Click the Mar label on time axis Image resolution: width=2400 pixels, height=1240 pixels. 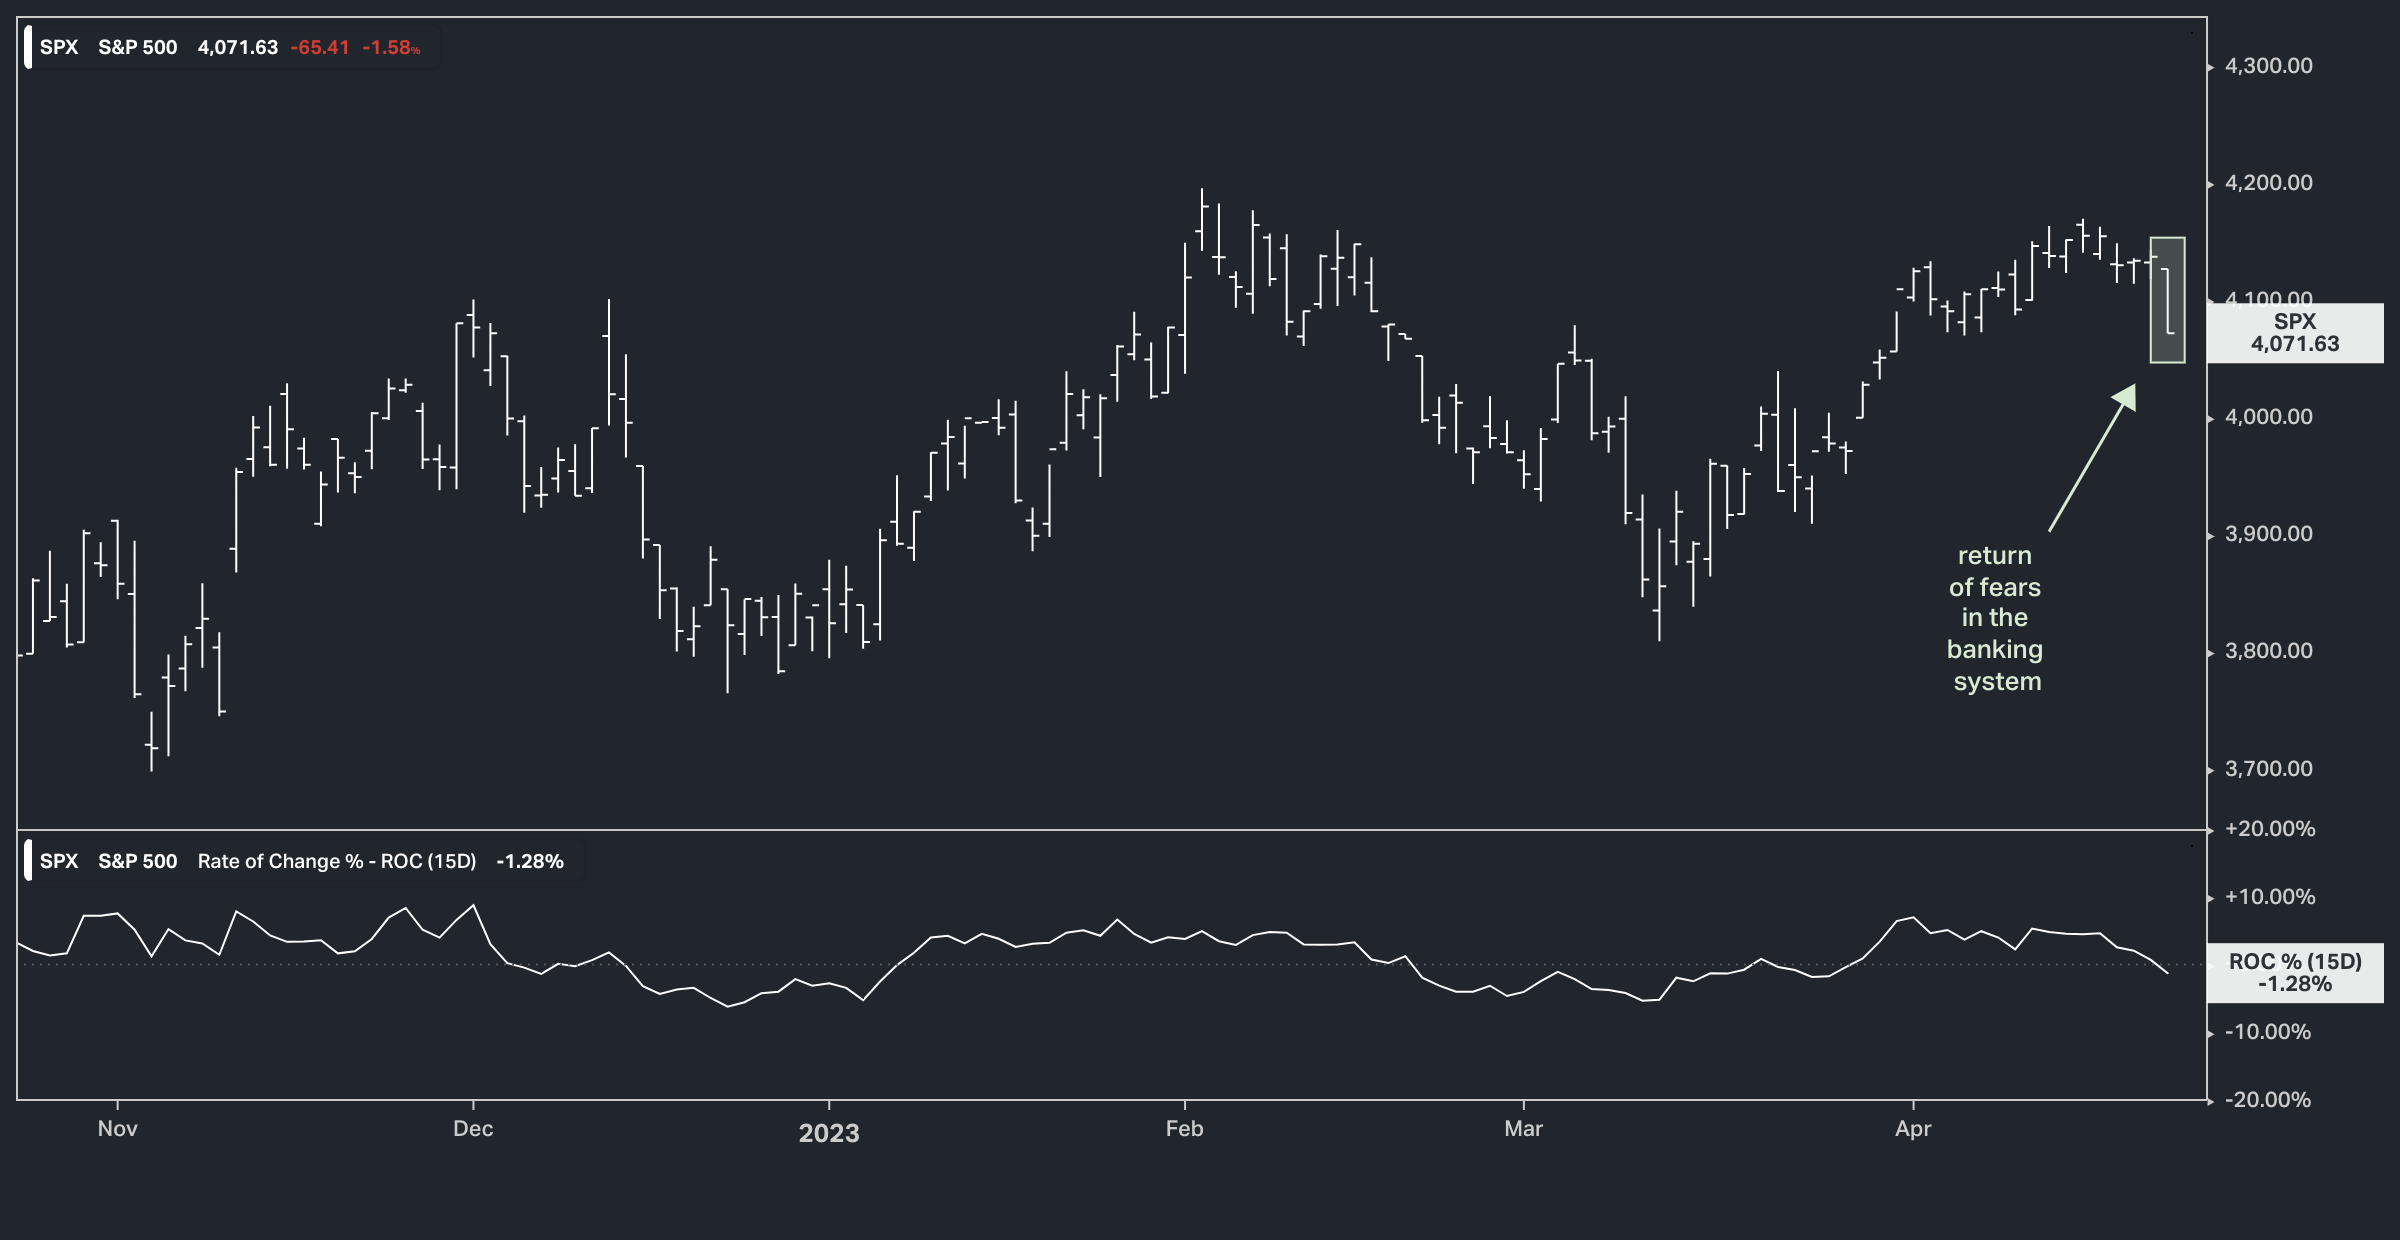[1524, 1129]
